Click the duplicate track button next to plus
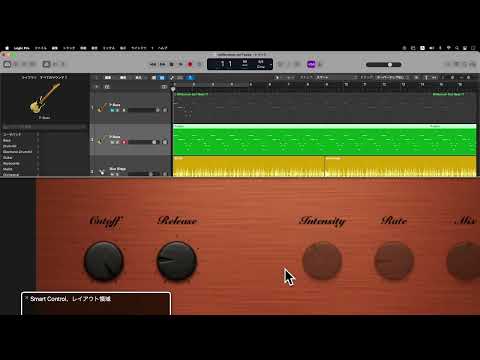This screenshot has width=480, height=360. point(107,87)
